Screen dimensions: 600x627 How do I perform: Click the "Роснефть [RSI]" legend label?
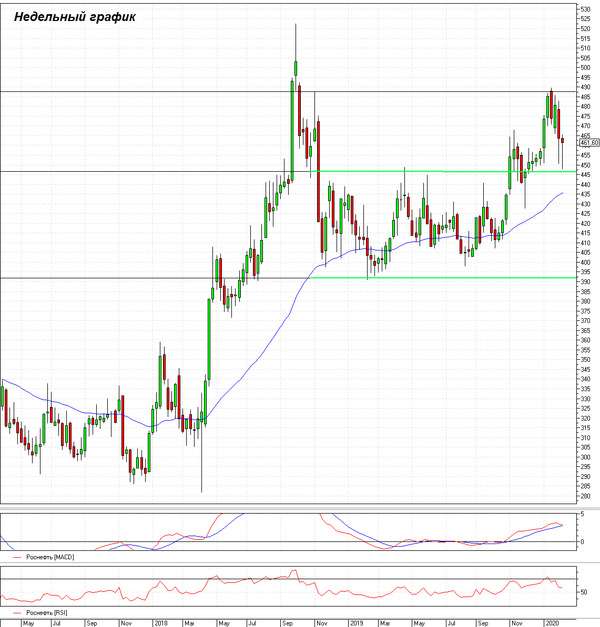coord(47,613)
